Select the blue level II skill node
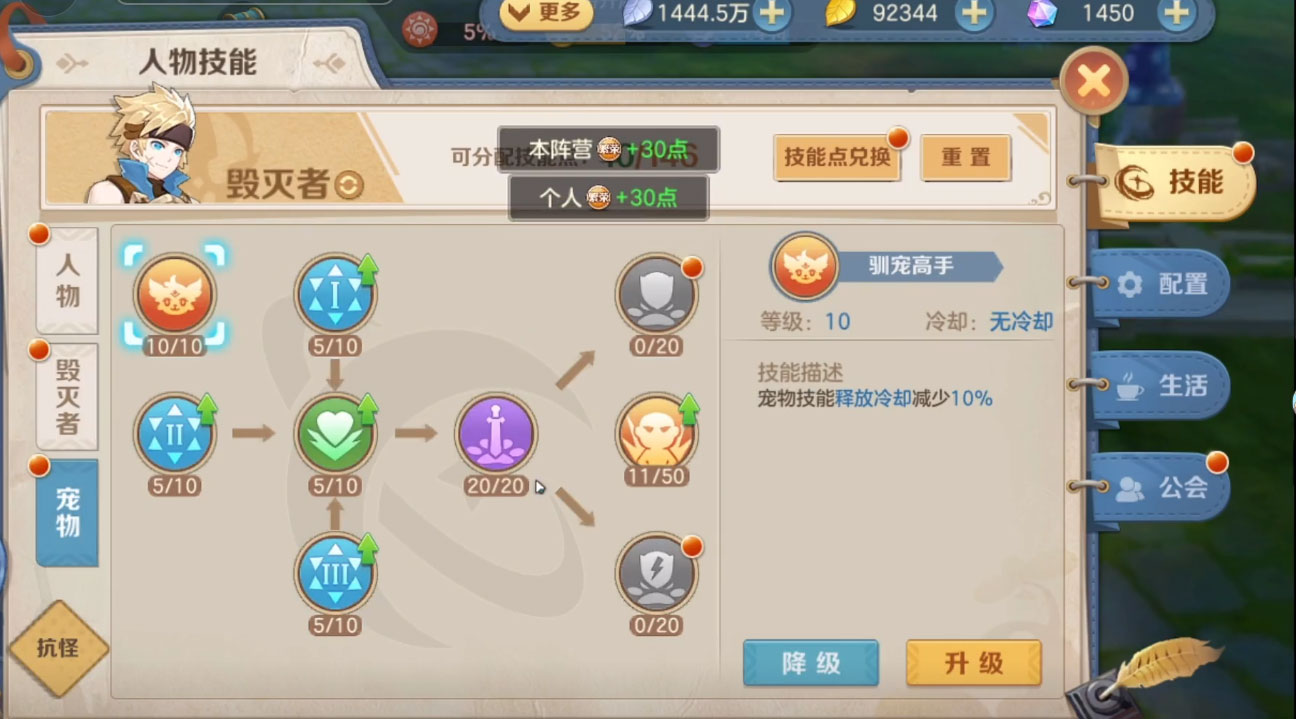The height and width of the screenshot is (719, 1296). coord(175,432)
